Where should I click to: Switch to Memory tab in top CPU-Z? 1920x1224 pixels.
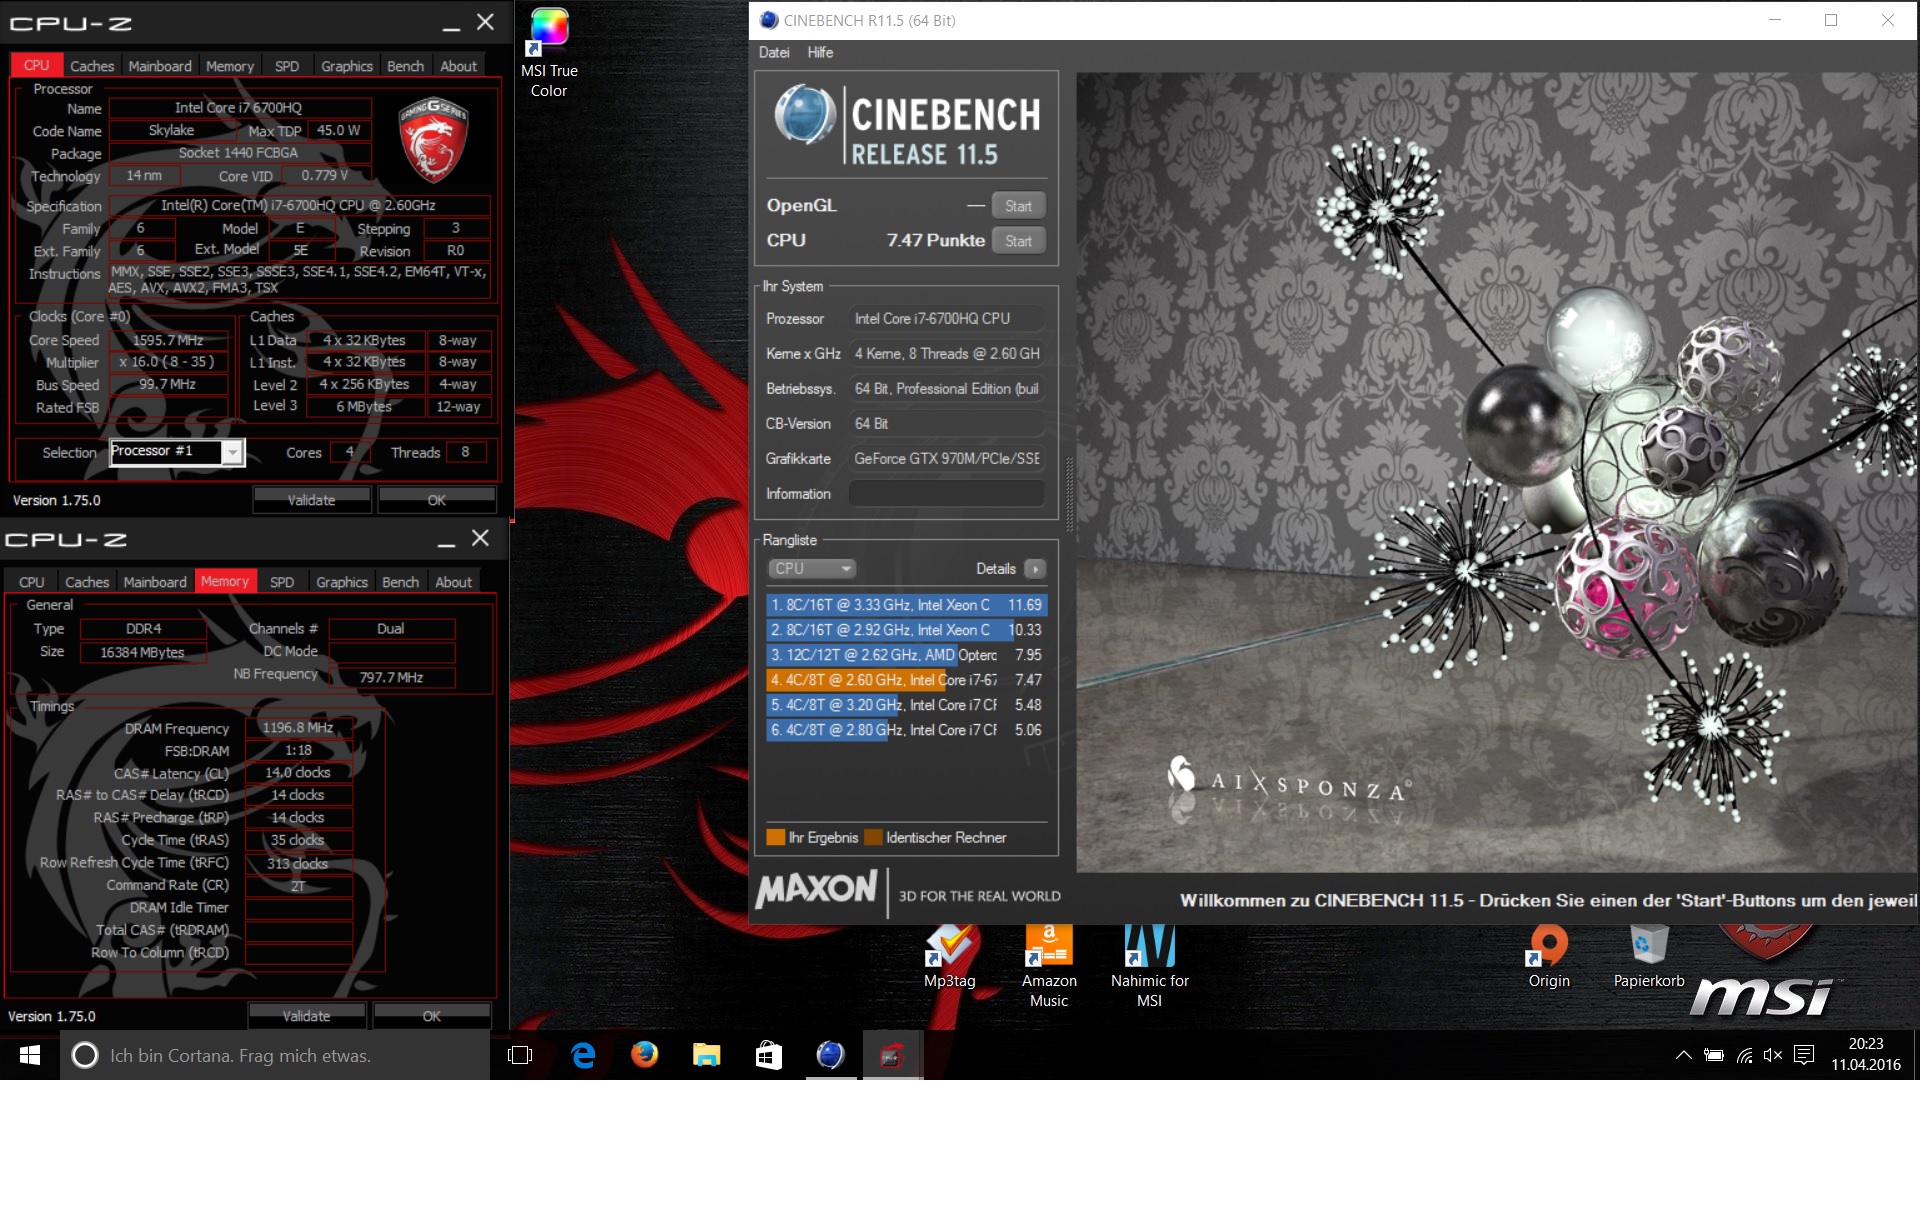click(230, 66)
